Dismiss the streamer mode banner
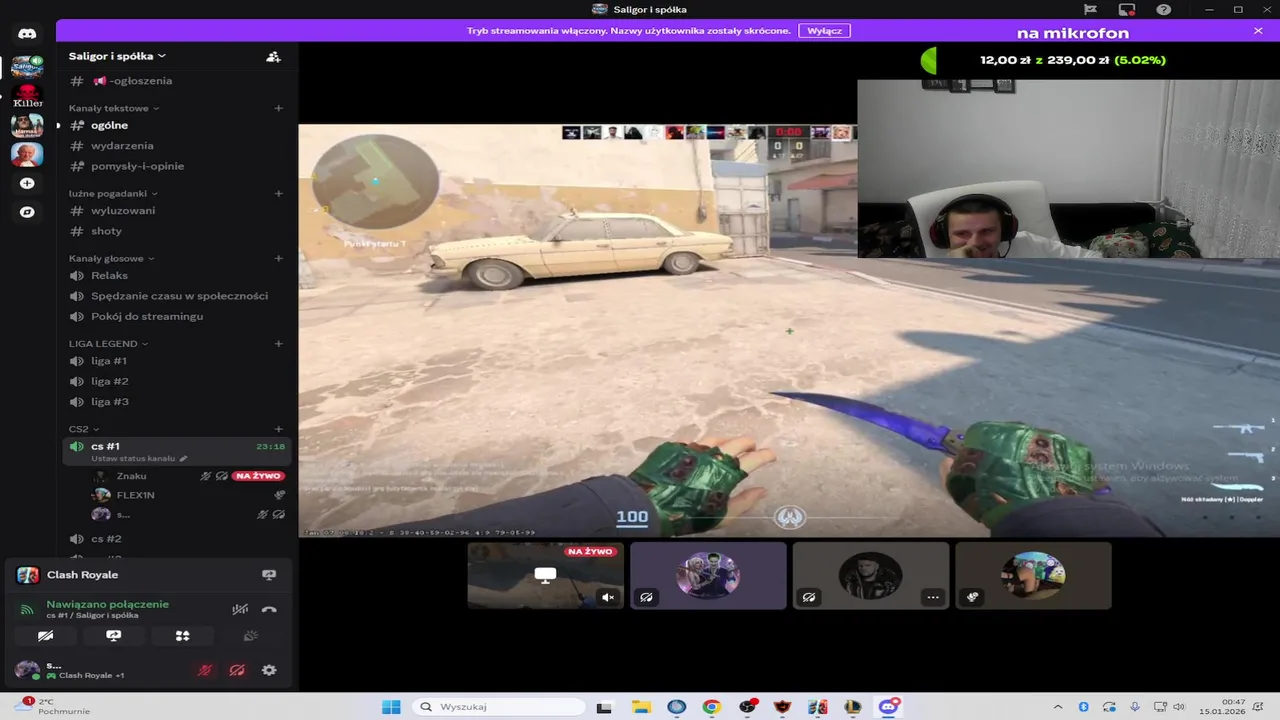 pyautogui.click(x=1258, y=31)
